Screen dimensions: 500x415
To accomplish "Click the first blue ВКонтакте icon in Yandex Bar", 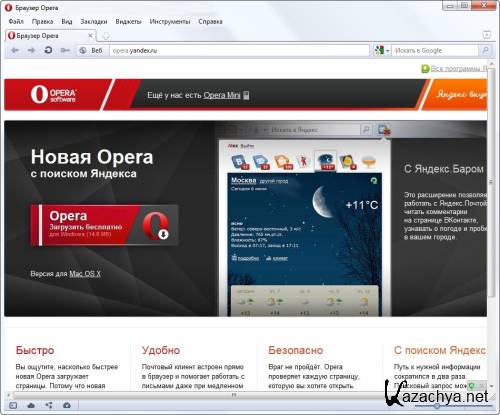I will click(240, 162).
